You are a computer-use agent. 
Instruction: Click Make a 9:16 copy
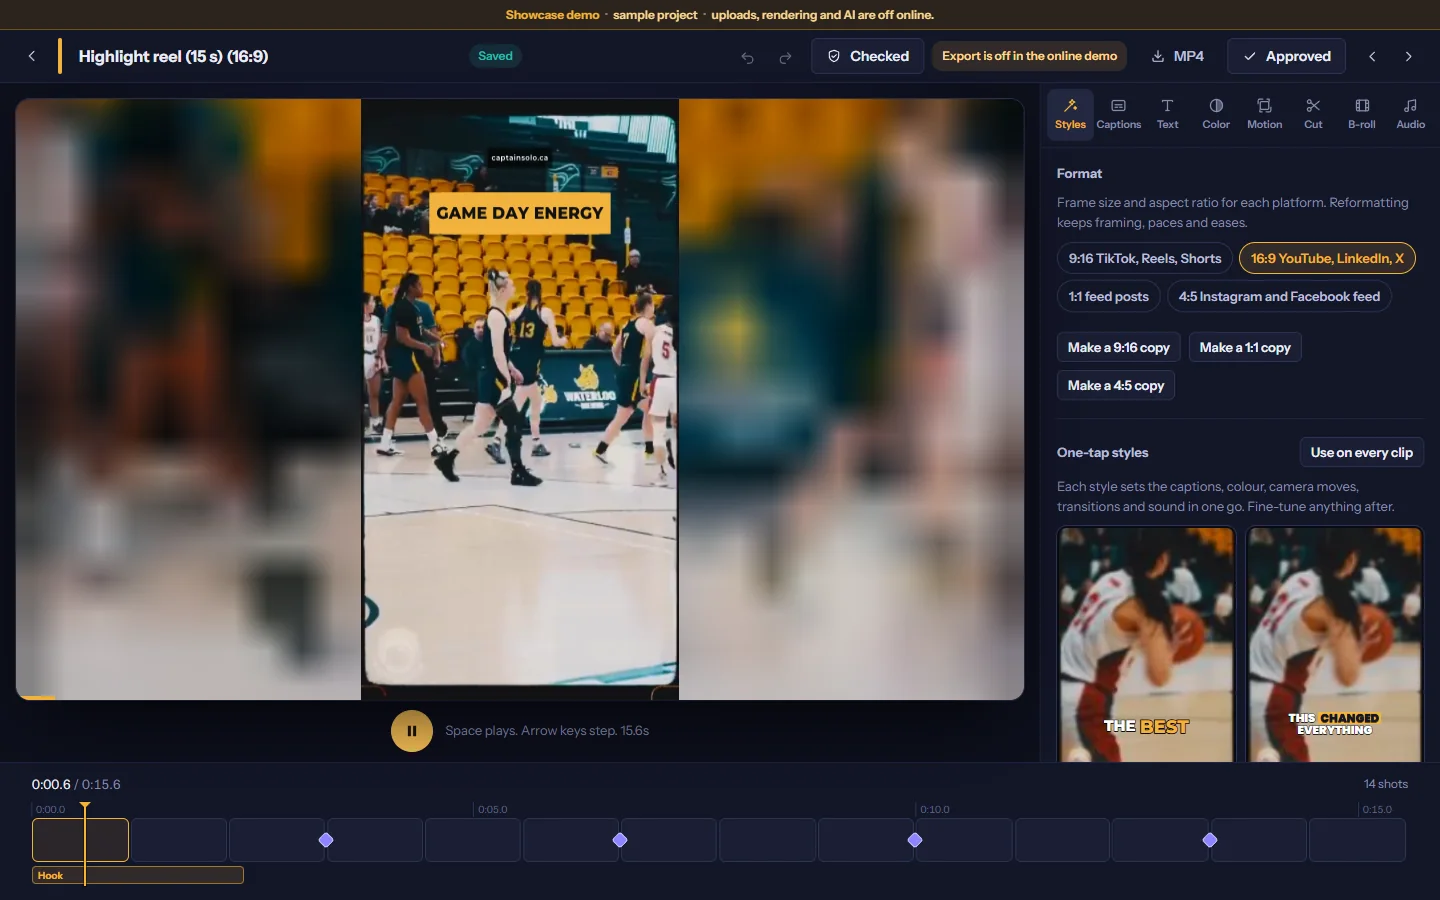pos(1118,347)
